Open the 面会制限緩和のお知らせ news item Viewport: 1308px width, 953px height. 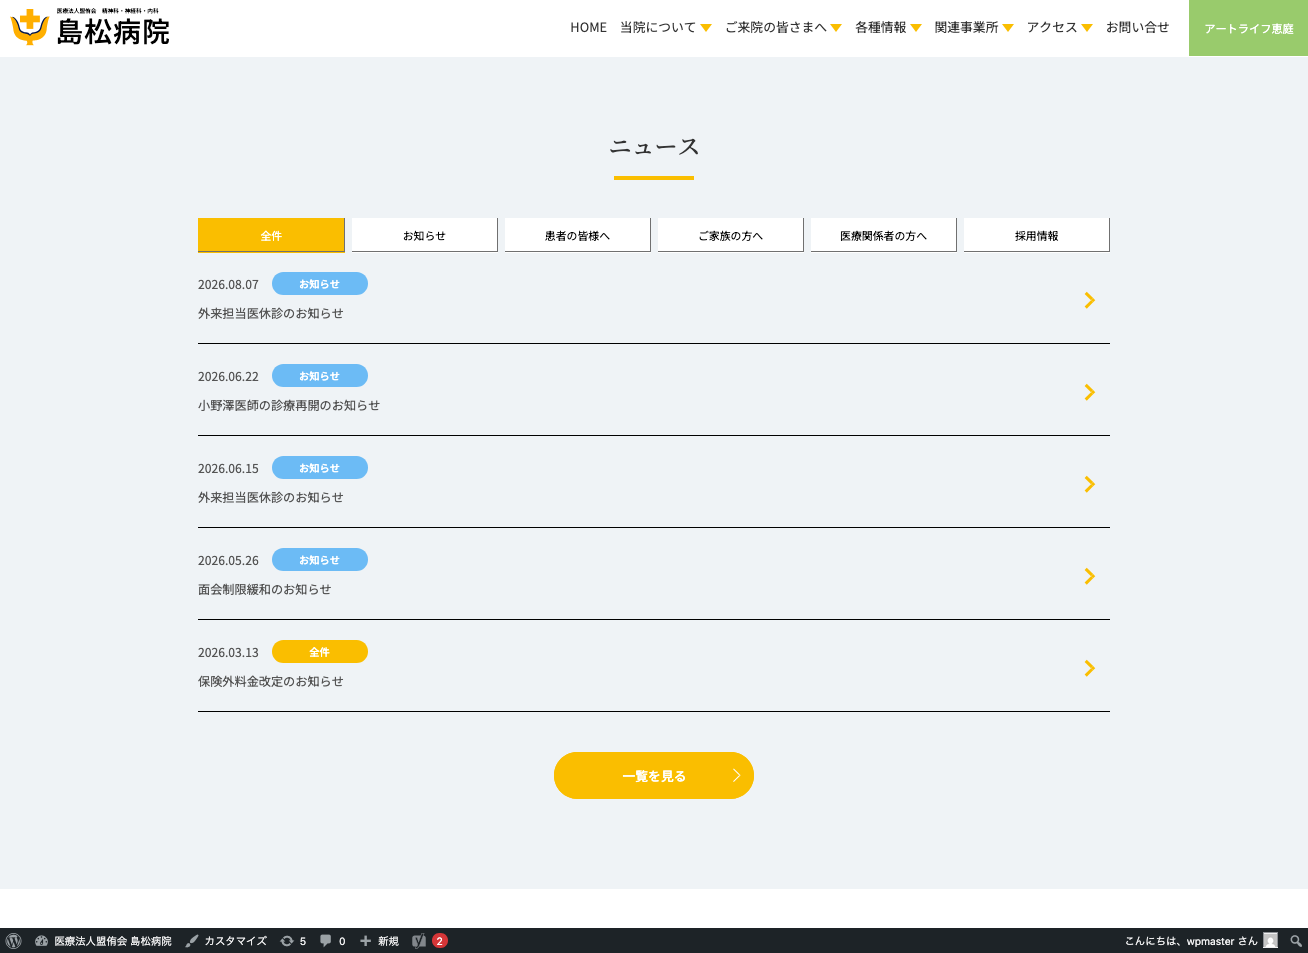coord(654,574)
